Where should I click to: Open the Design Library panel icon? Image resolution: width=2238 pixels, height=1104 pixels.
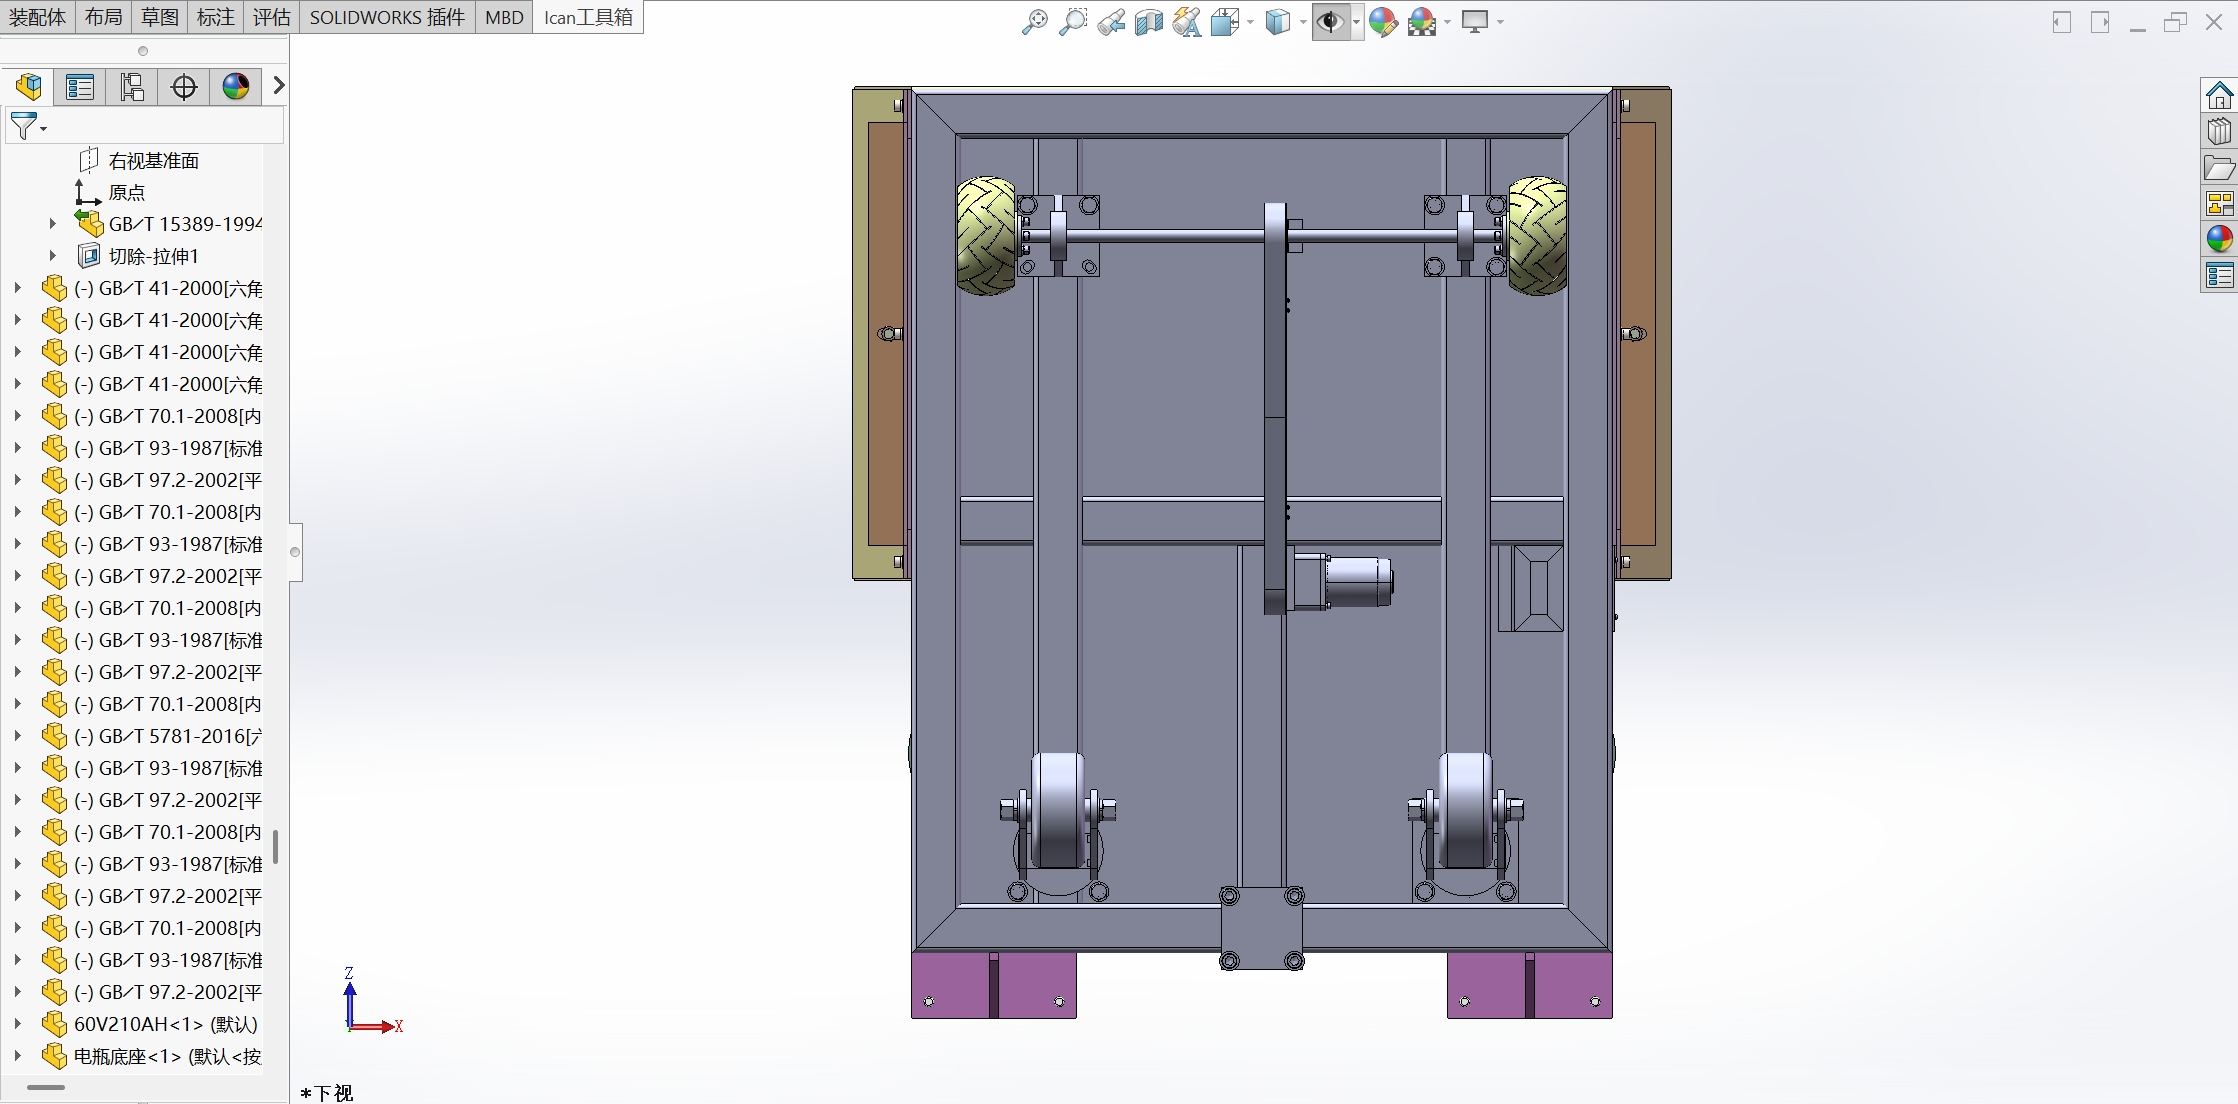2219,132
